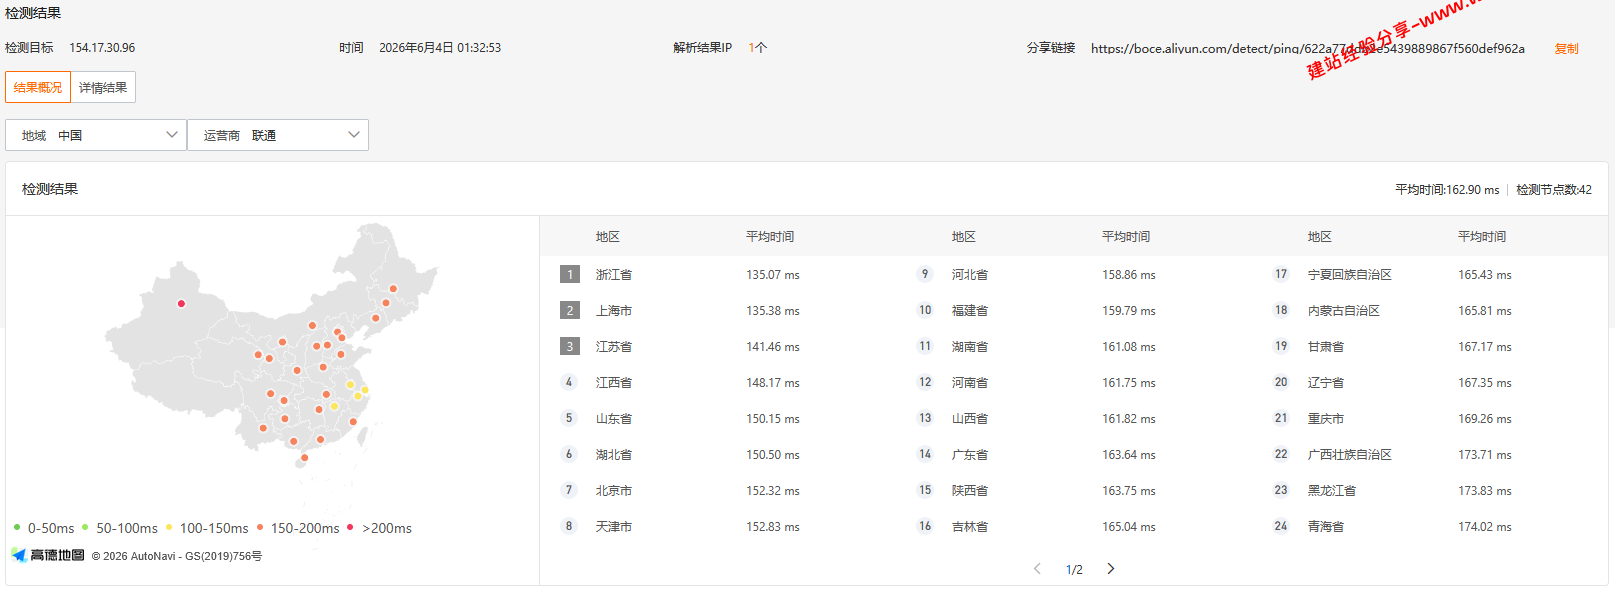Screen dimensions: 1615x592
Task: Switch to the 结果概况 tab
Action: [x=38, y=87]
